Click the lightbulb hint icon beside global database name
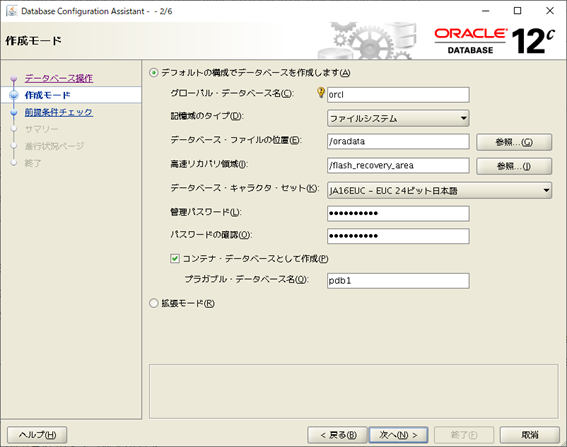The width and height of the screenshot is (567, 447). pyautogui.click(x=320, y=93)
